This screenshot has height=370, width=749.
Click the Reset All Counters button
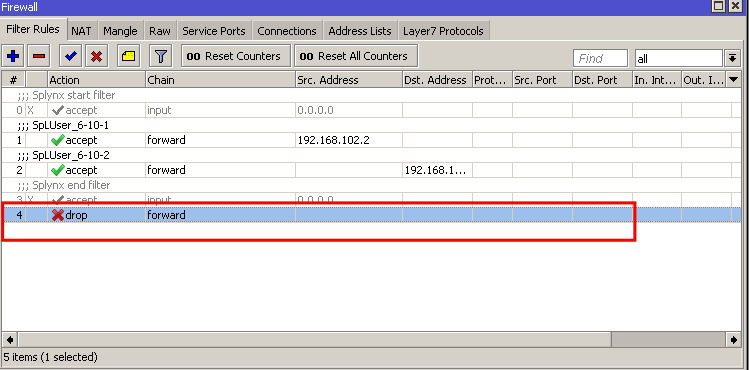point(356,56)
